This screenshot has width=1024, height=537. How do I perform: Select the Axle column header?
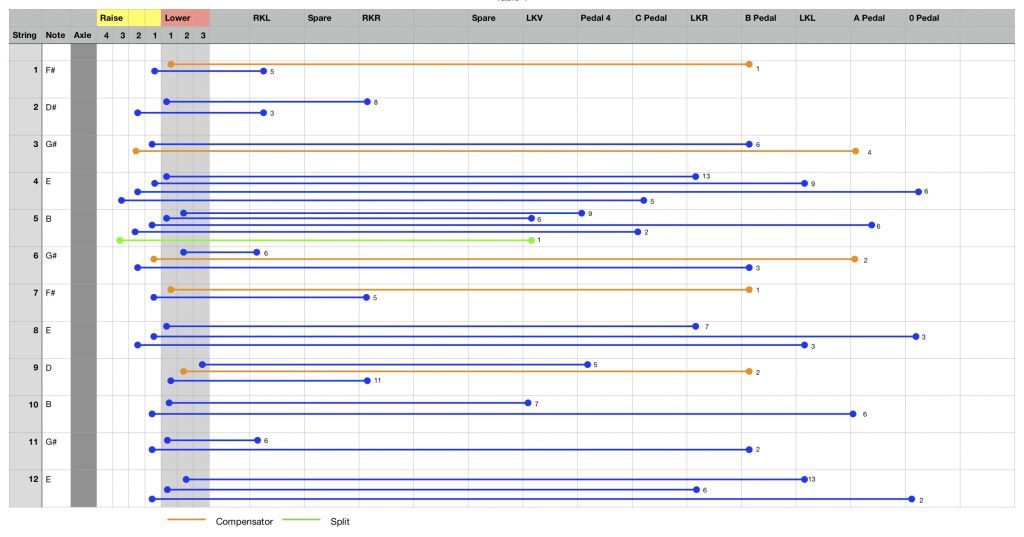(x=82, y=35)
